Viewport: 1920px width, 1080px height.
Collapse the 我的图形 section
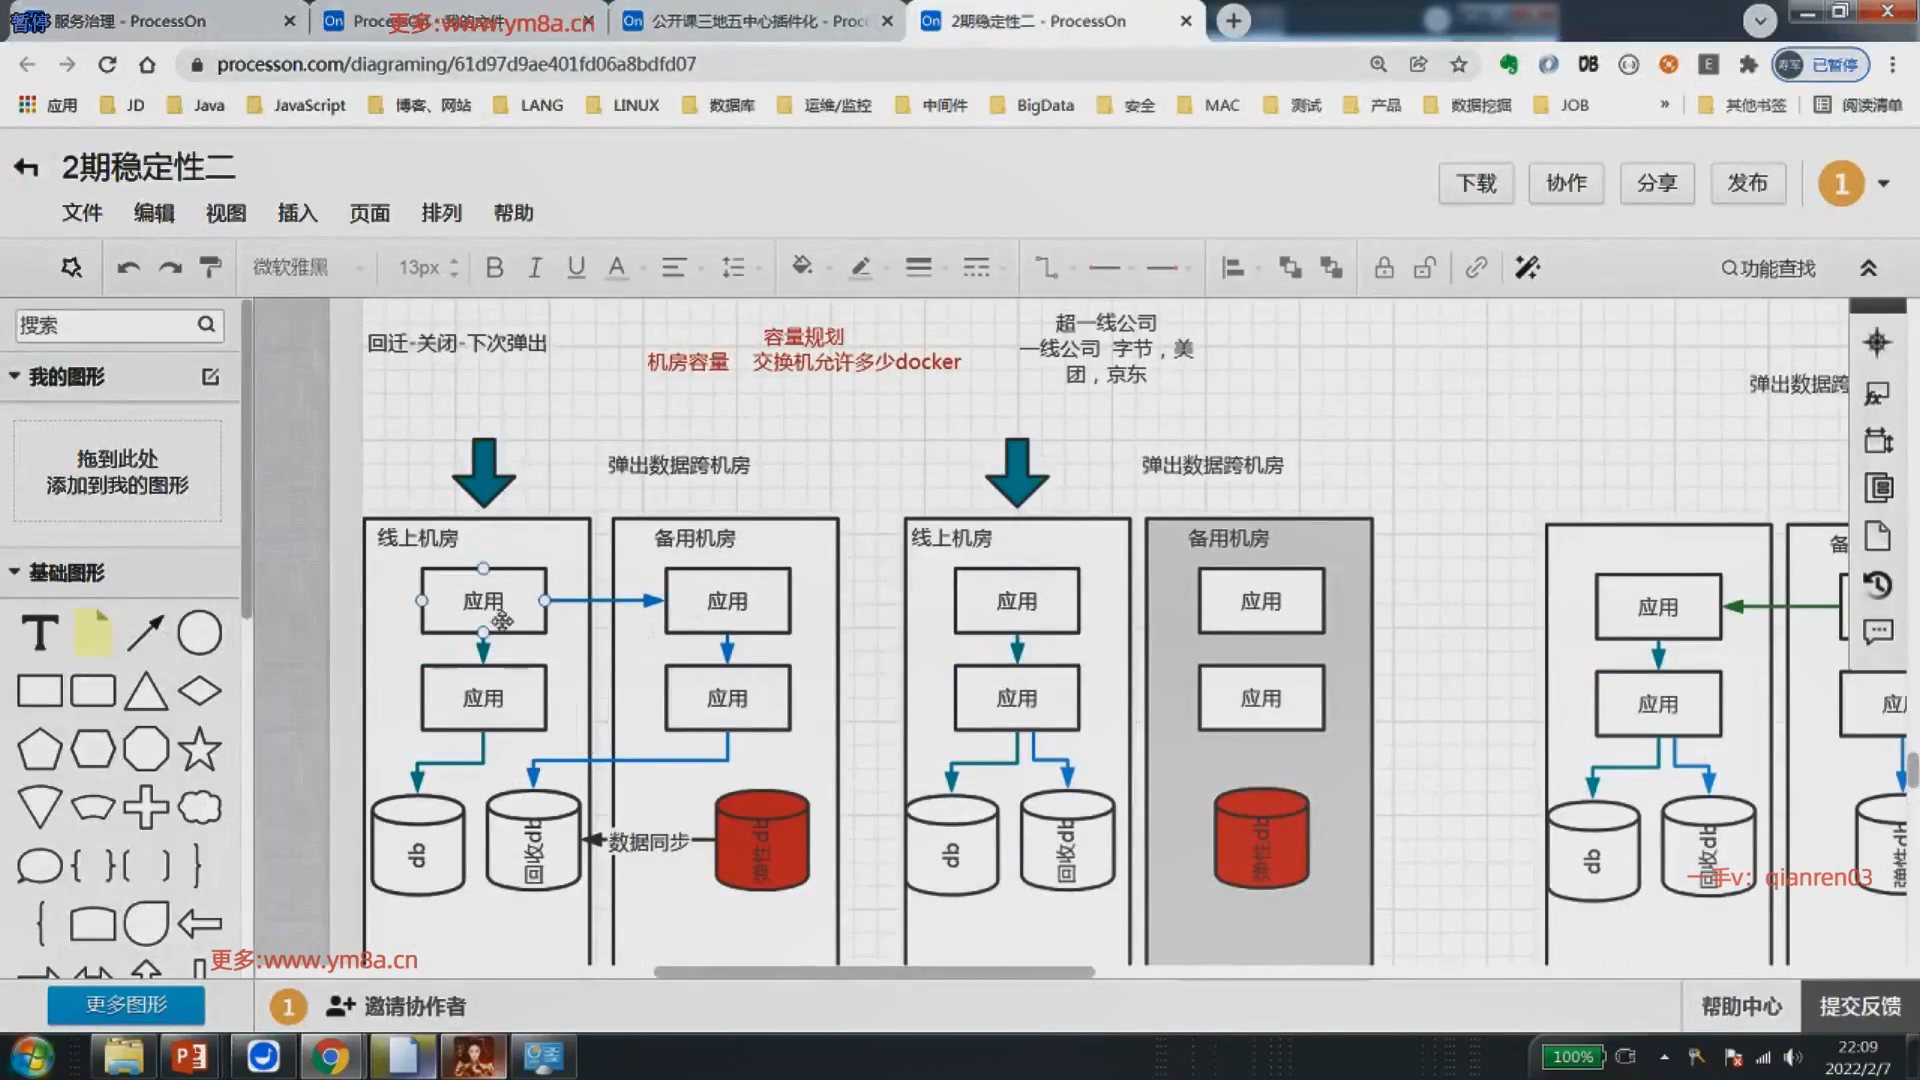coord(15,376)
